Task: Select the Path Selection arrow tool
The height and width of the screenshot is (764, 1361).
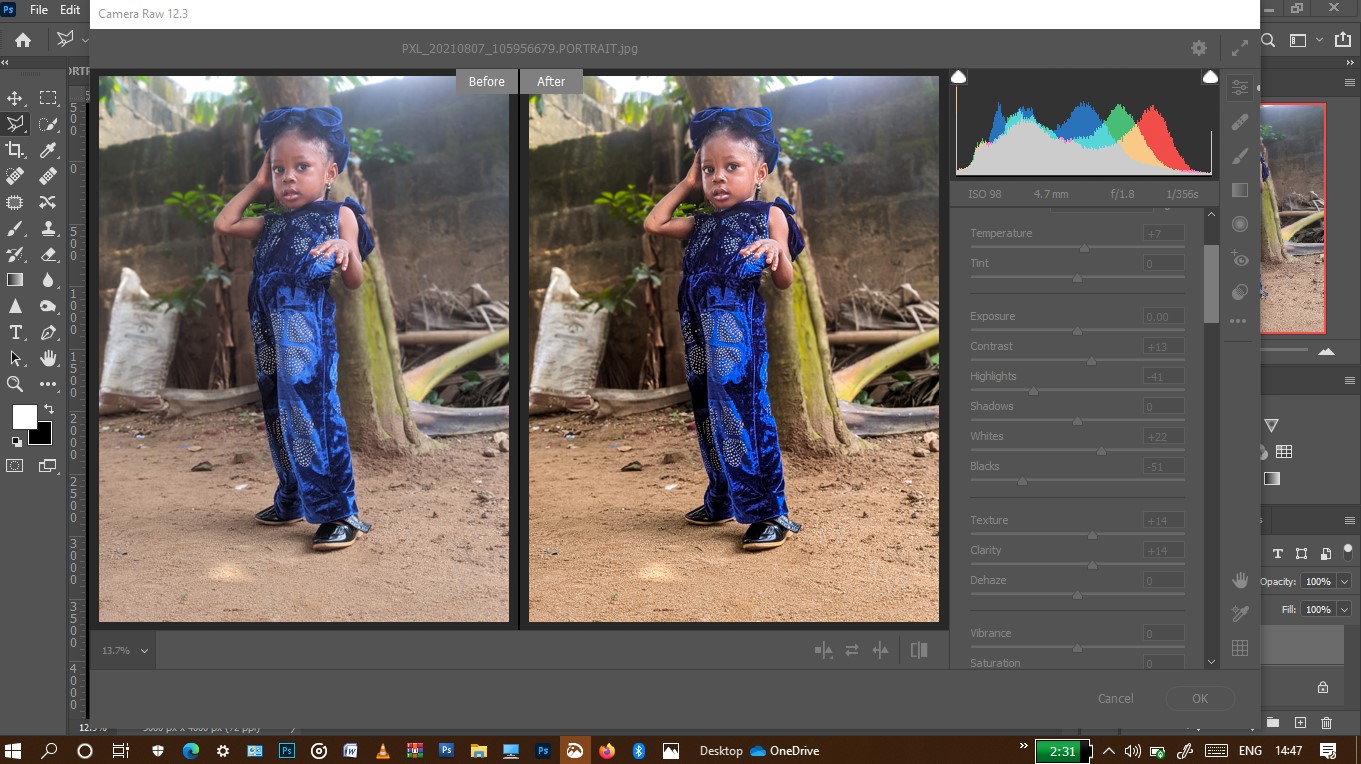Action: pos(15,358)
